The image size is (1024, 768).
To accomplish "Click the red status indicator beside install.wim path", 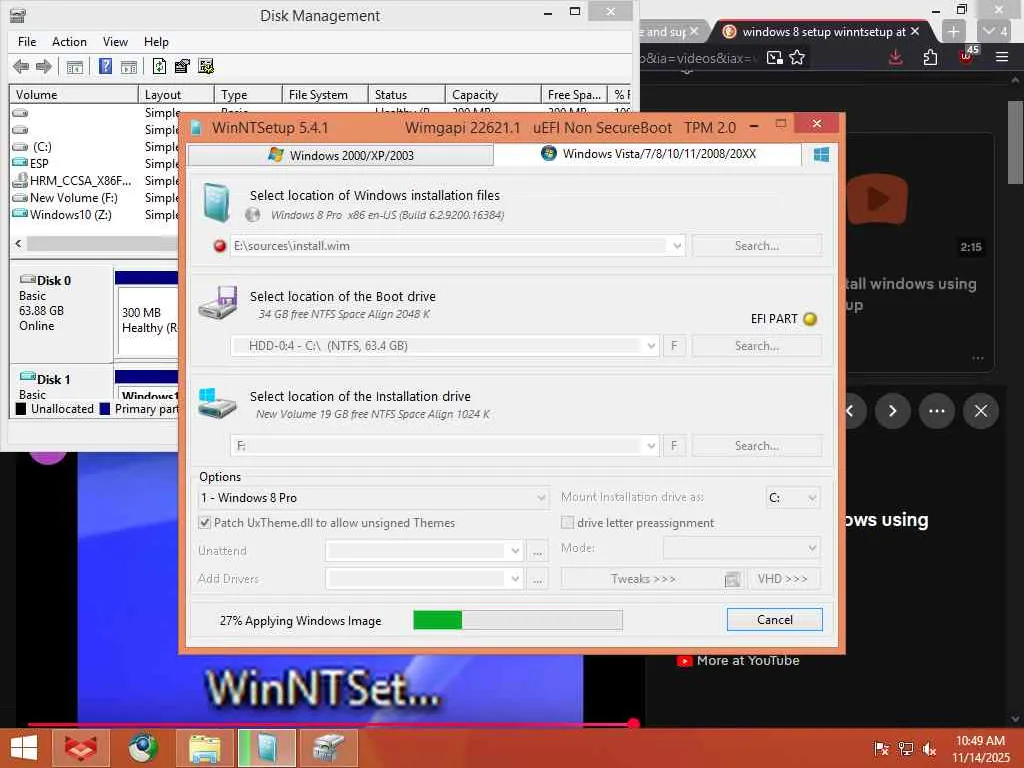I will click(x=220, y=246).
